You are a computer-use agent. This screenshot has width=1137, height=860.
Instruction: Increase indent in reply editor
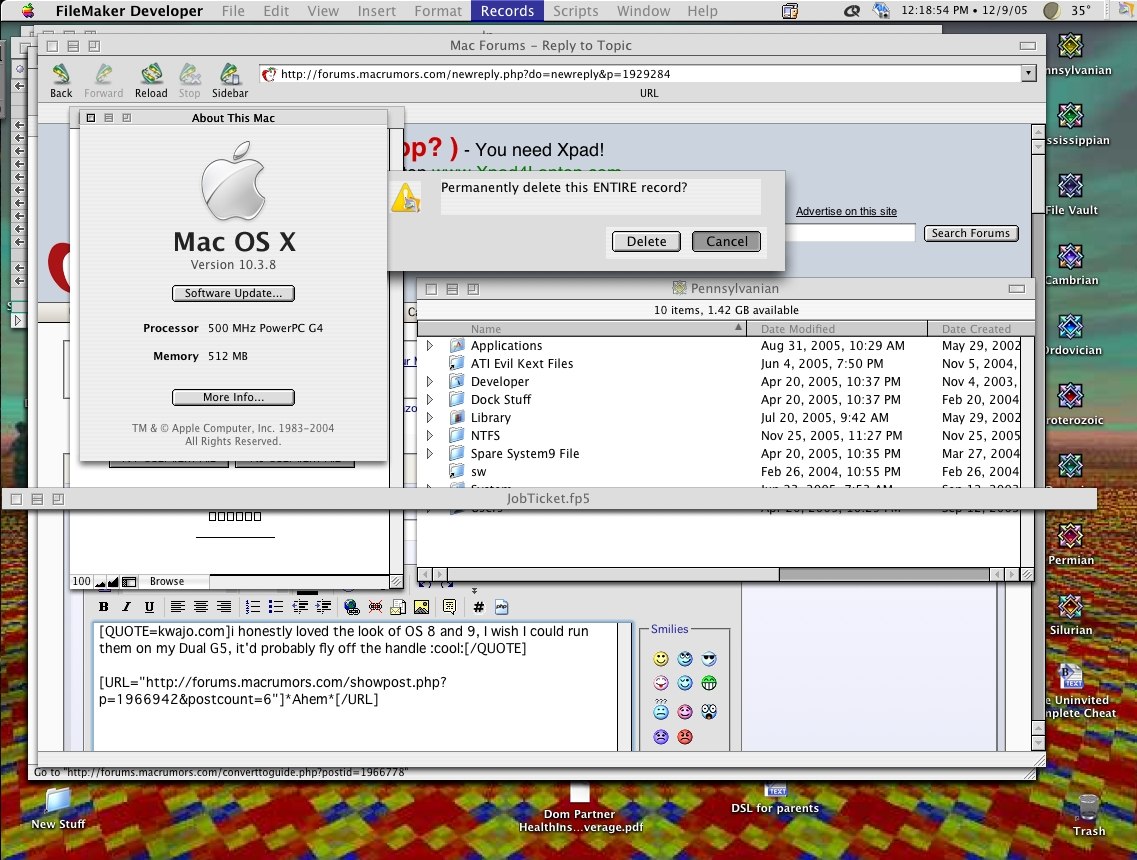tap(323, 607)
